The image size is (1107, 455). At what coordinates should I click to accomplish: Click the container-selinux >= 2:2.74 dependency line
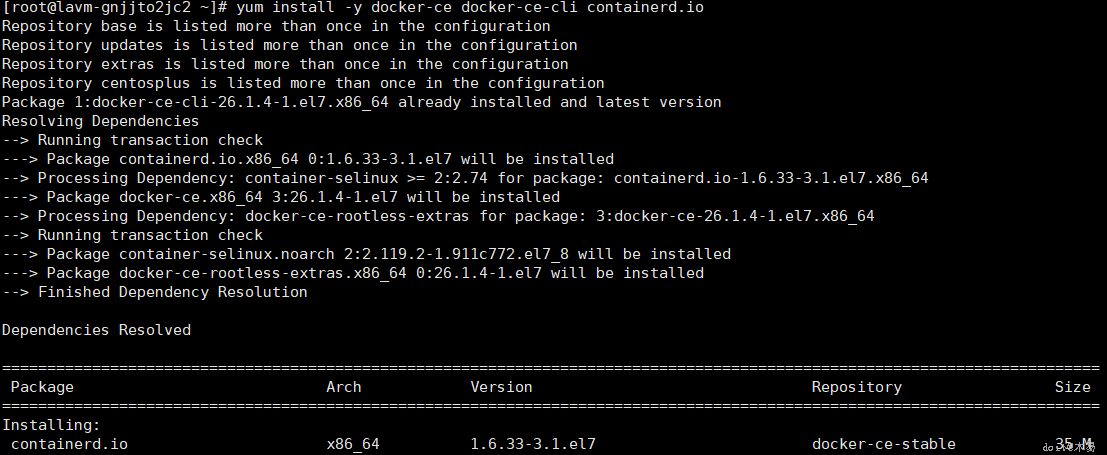(x=465, y=178)
